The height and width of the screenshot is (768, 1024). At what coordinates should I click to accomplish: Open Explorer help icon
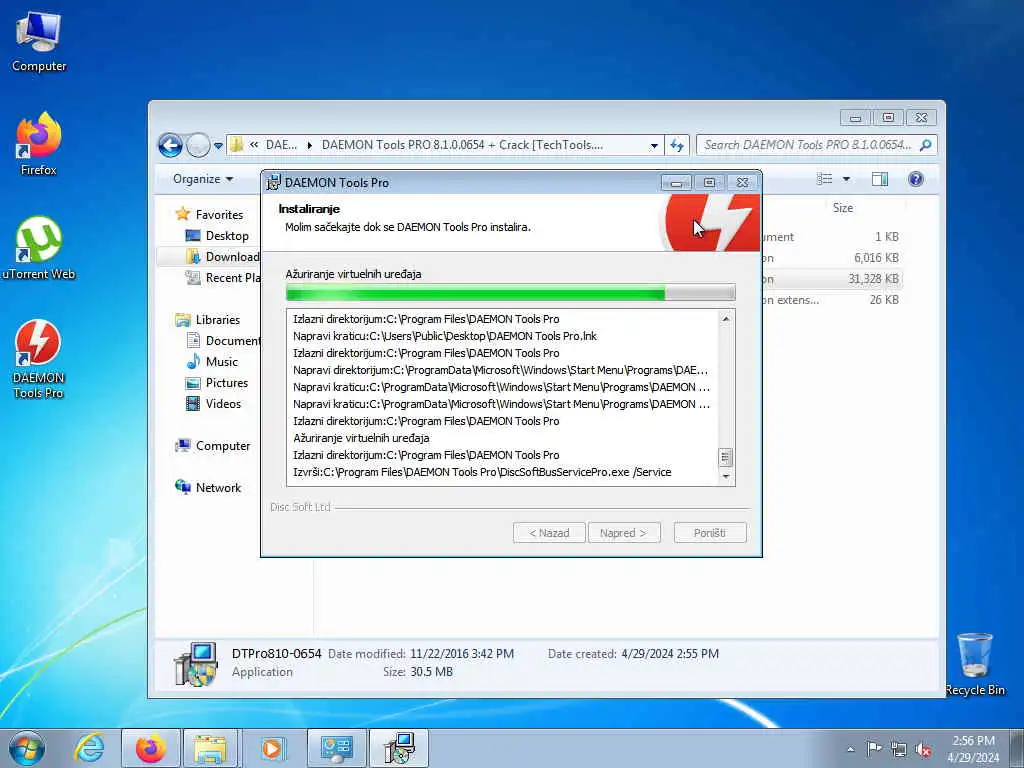[916, 179]
